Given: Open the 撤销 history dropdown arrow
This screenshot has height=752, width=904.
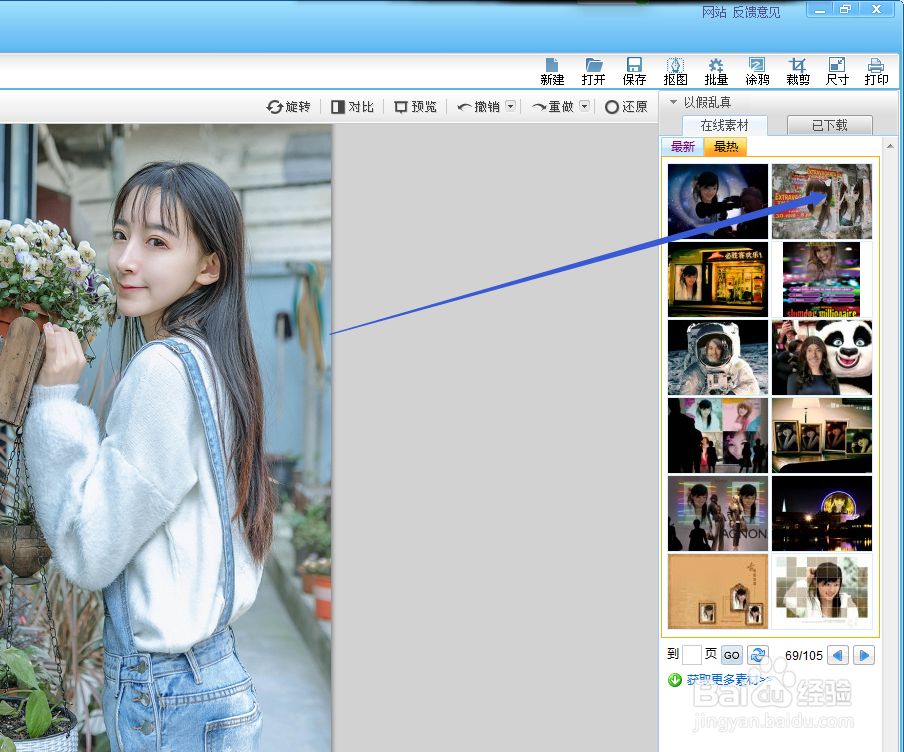Looking at the screenshot, I should coord(510,106).
